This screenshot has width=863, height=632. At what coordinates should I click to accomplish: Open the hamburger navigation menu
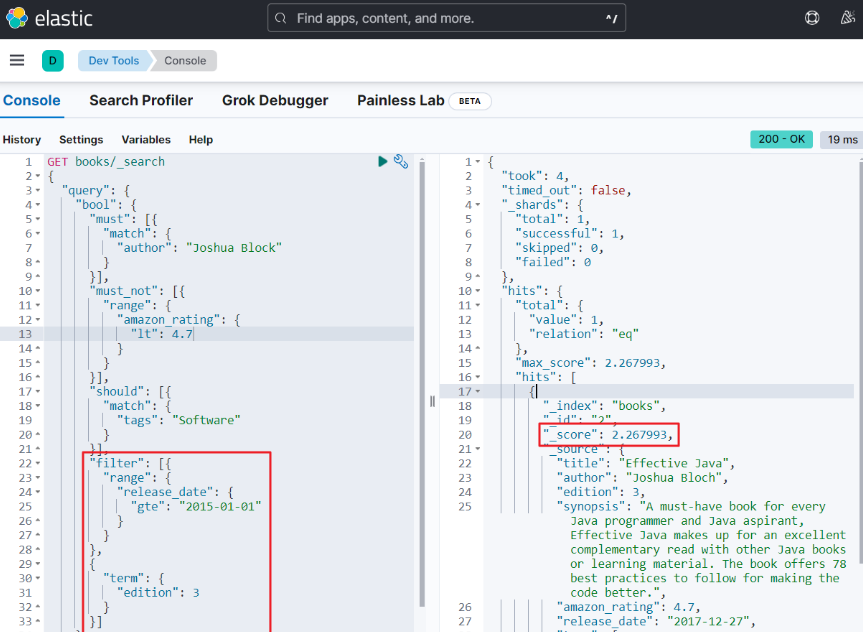pyautogui.click(x=17, y=60)
